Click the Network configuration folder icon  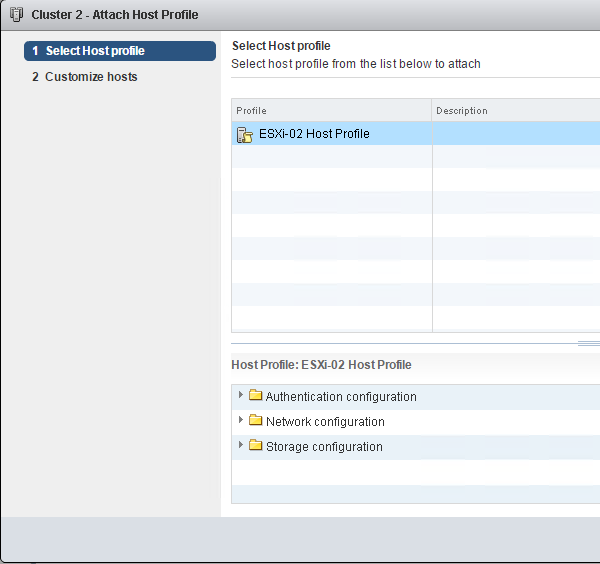pyautogui.click(x=255, y=420)
